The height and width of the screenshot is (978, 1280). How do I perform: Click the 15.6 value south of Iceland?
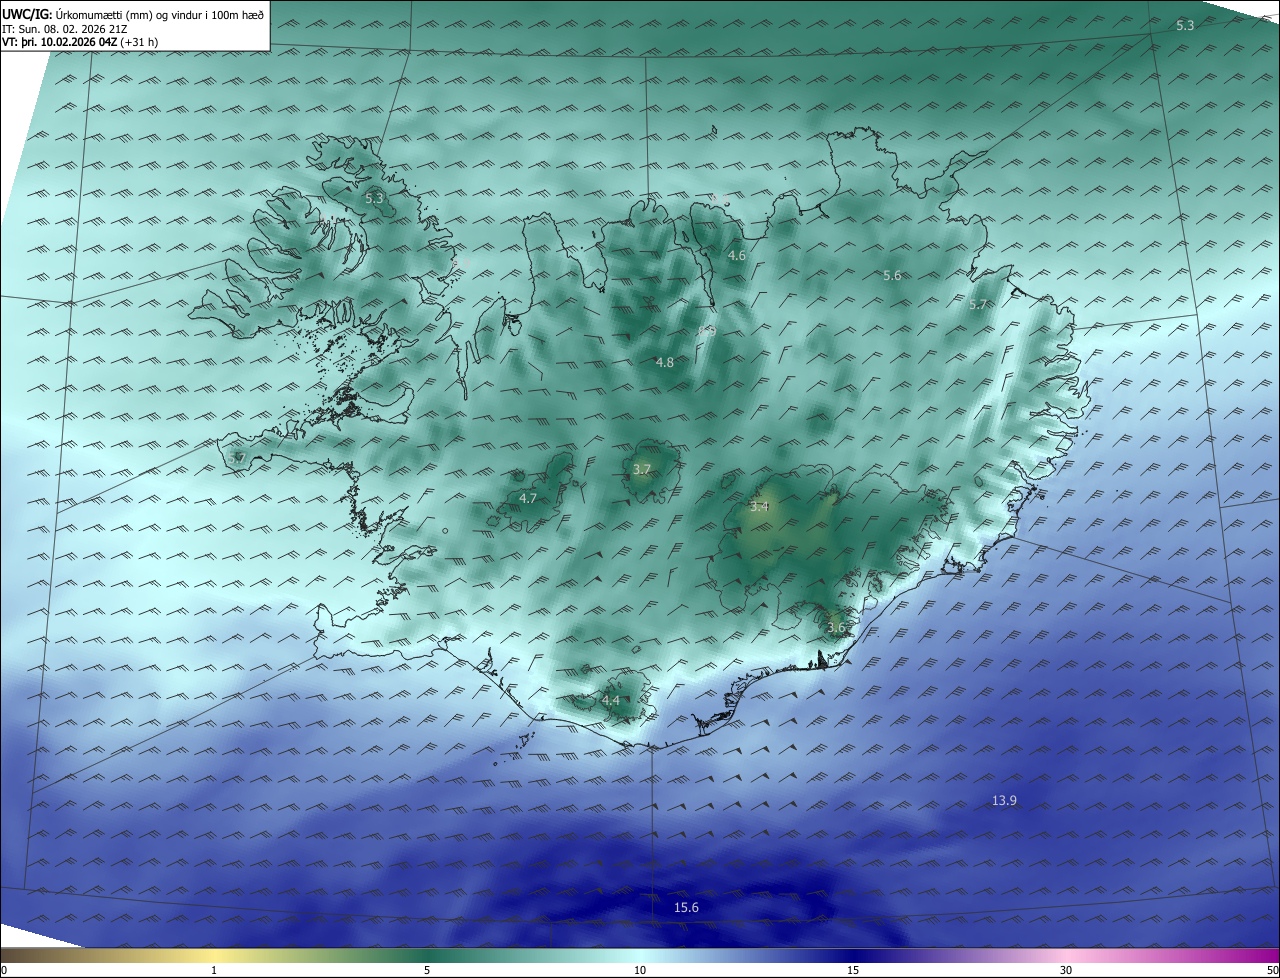tap(686, 907)
